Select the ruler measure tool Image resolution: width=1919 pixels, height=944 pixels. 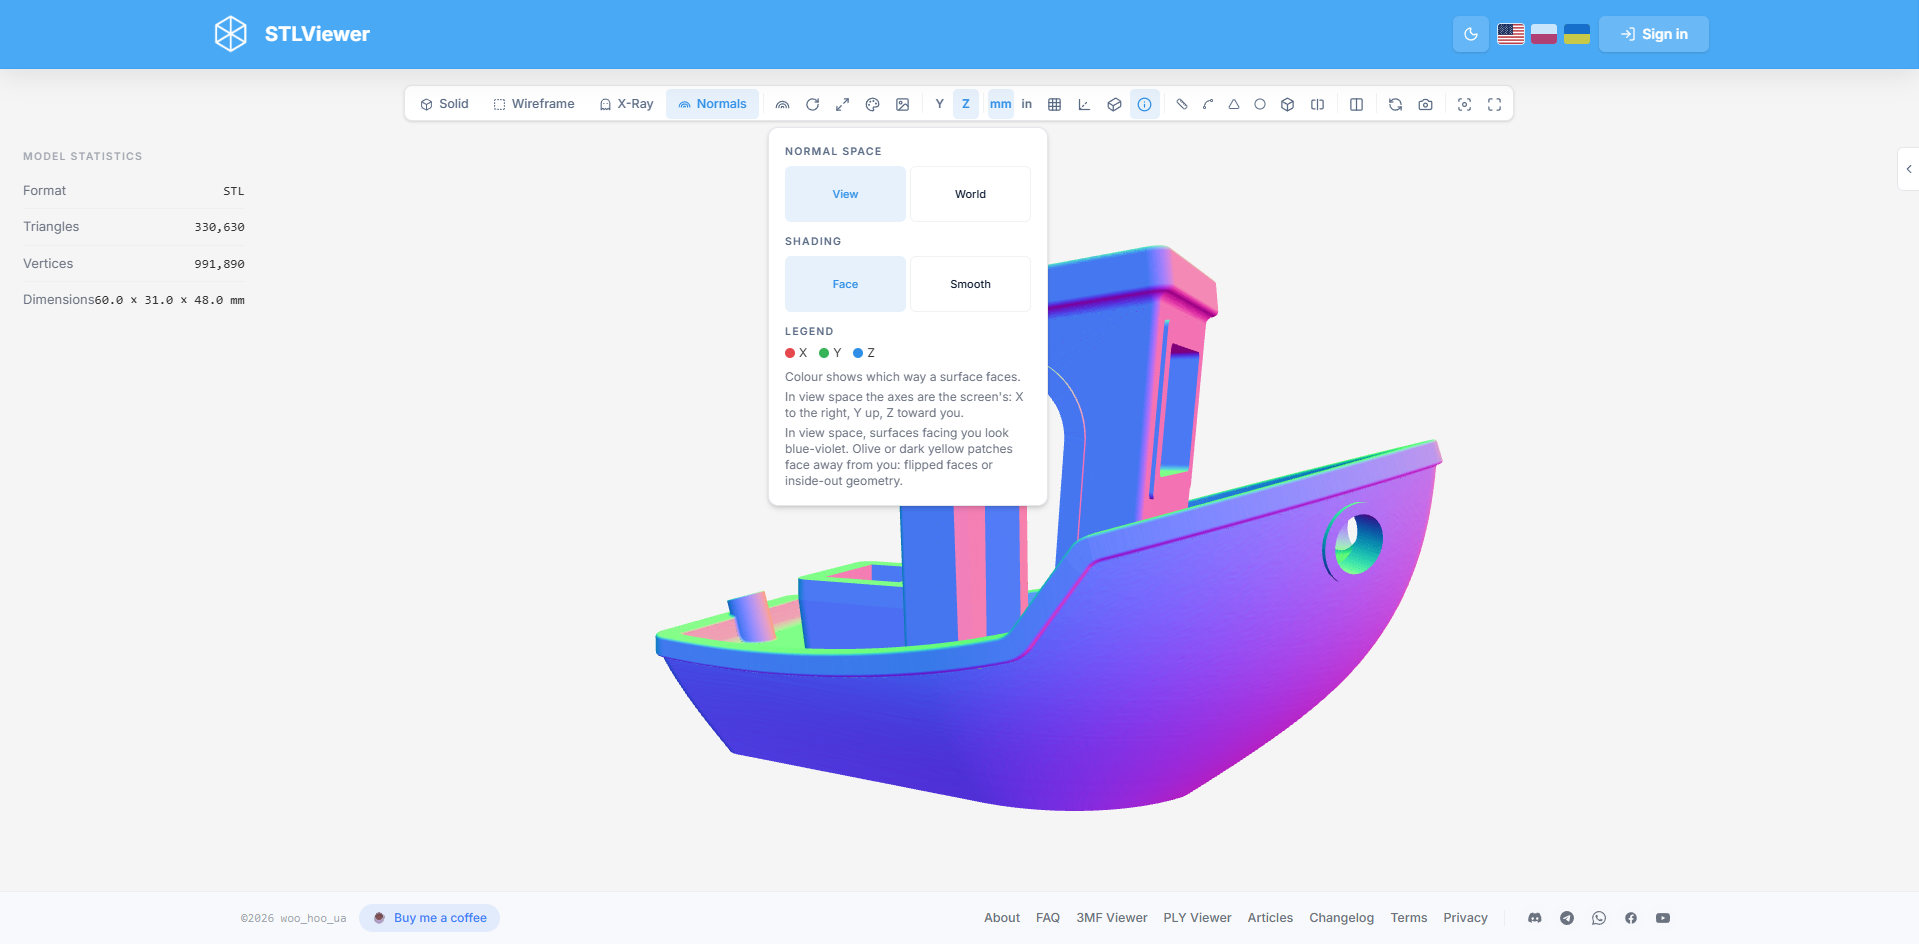point(1182,104)
